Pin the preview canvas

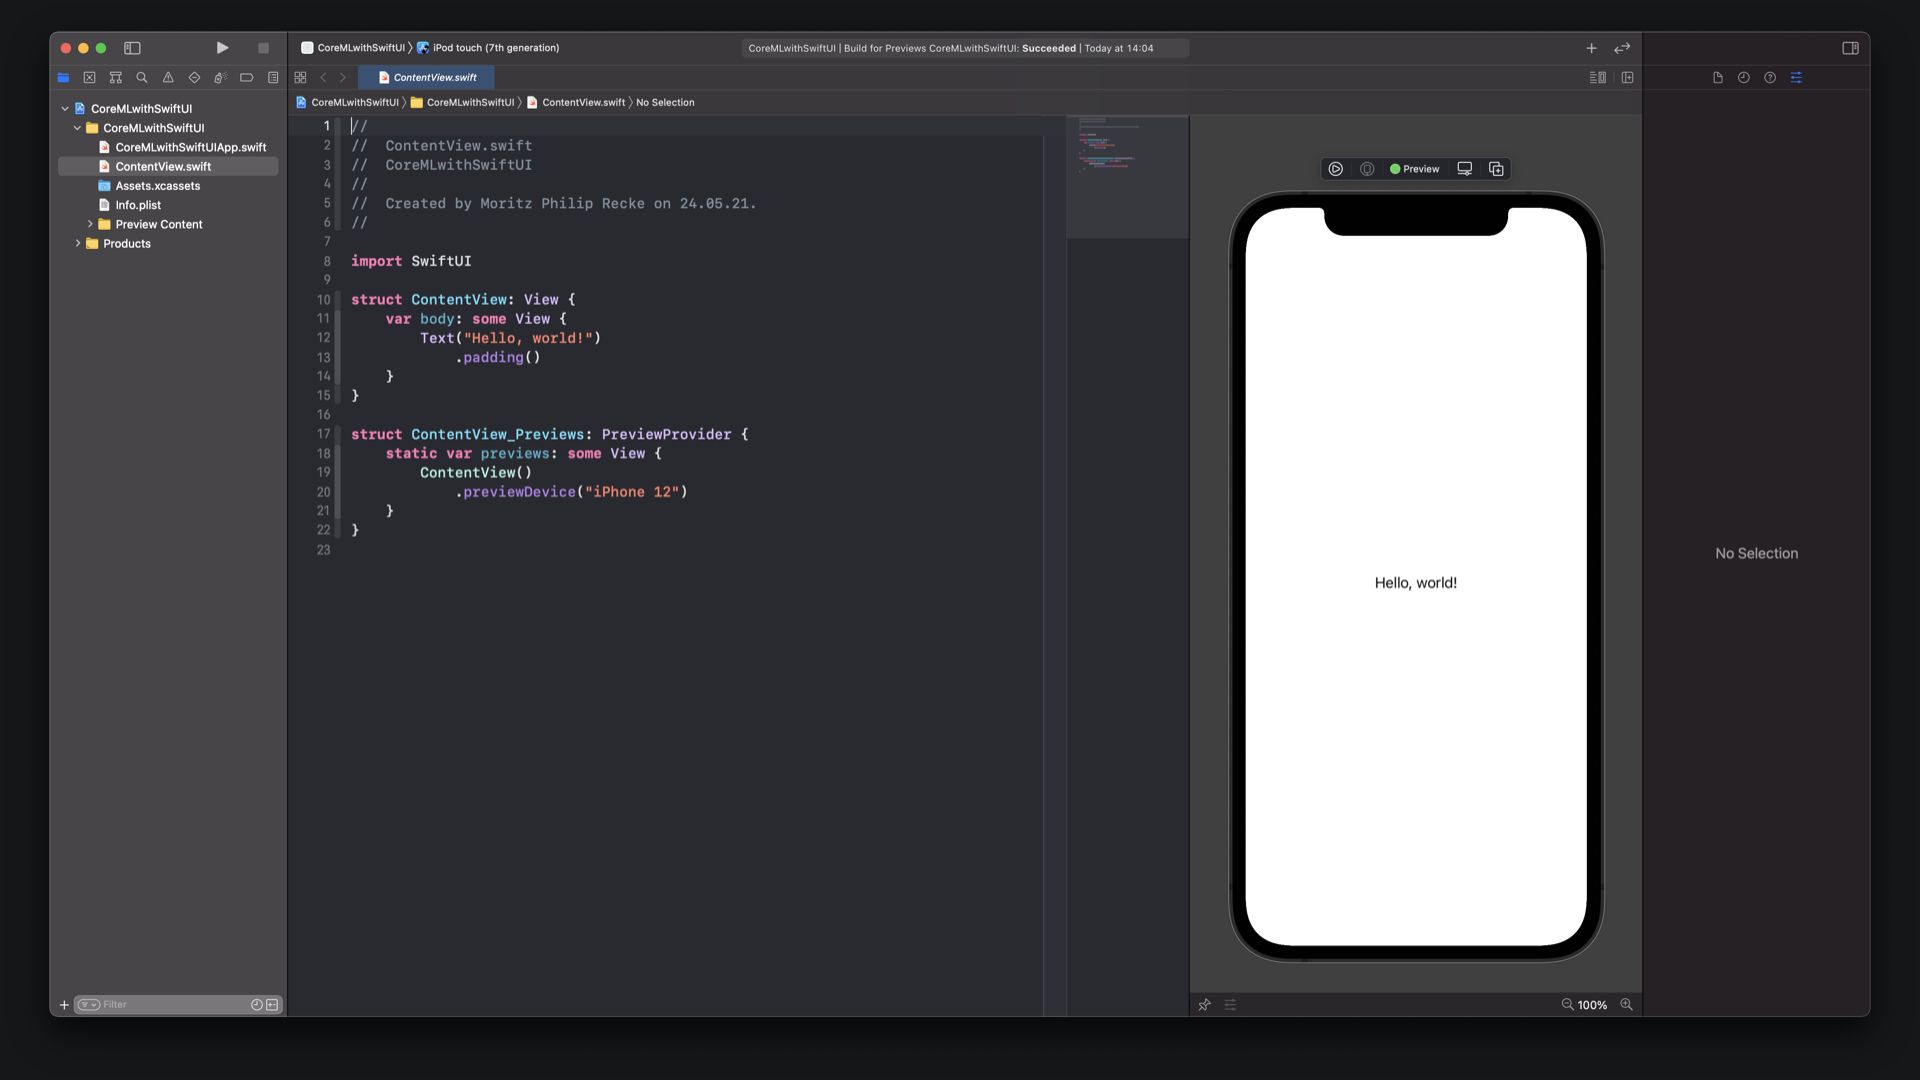[1204, 1005]
